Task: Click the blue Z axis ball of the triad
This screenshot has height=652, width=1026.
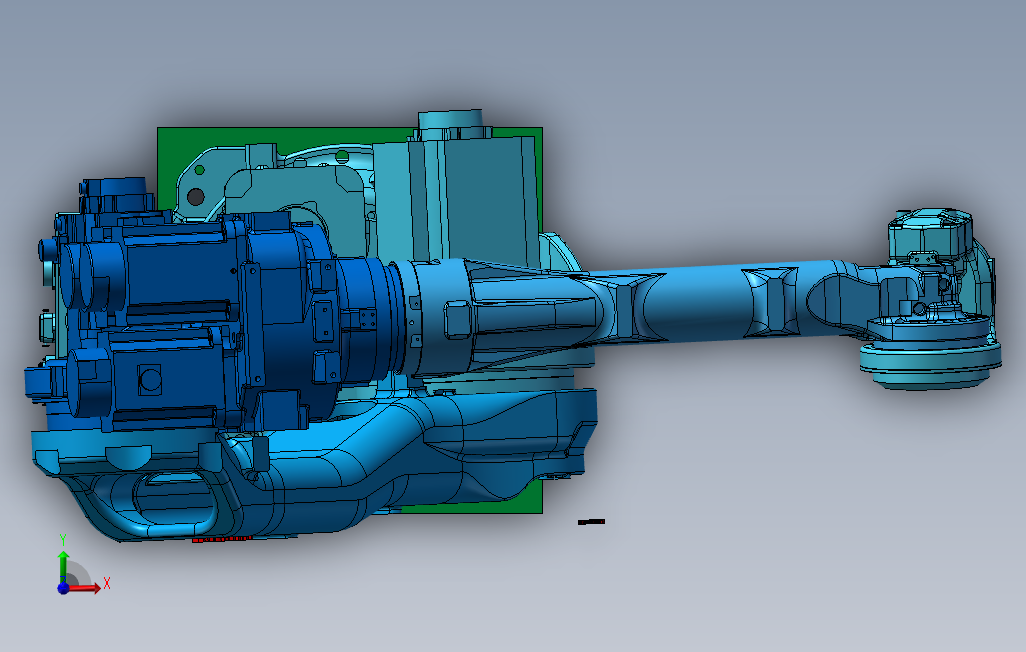Action: tap(63, 588)
